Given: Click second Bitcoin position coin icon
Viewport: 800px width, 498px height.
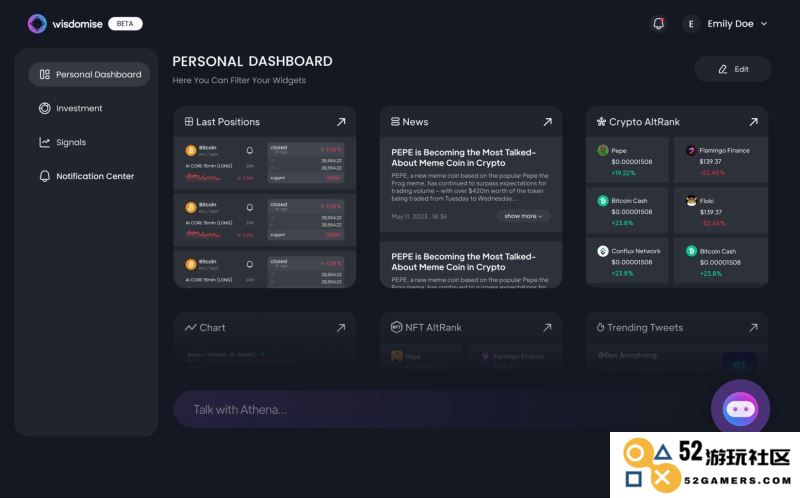Looking at the screenshot, I should click(191, 208).
